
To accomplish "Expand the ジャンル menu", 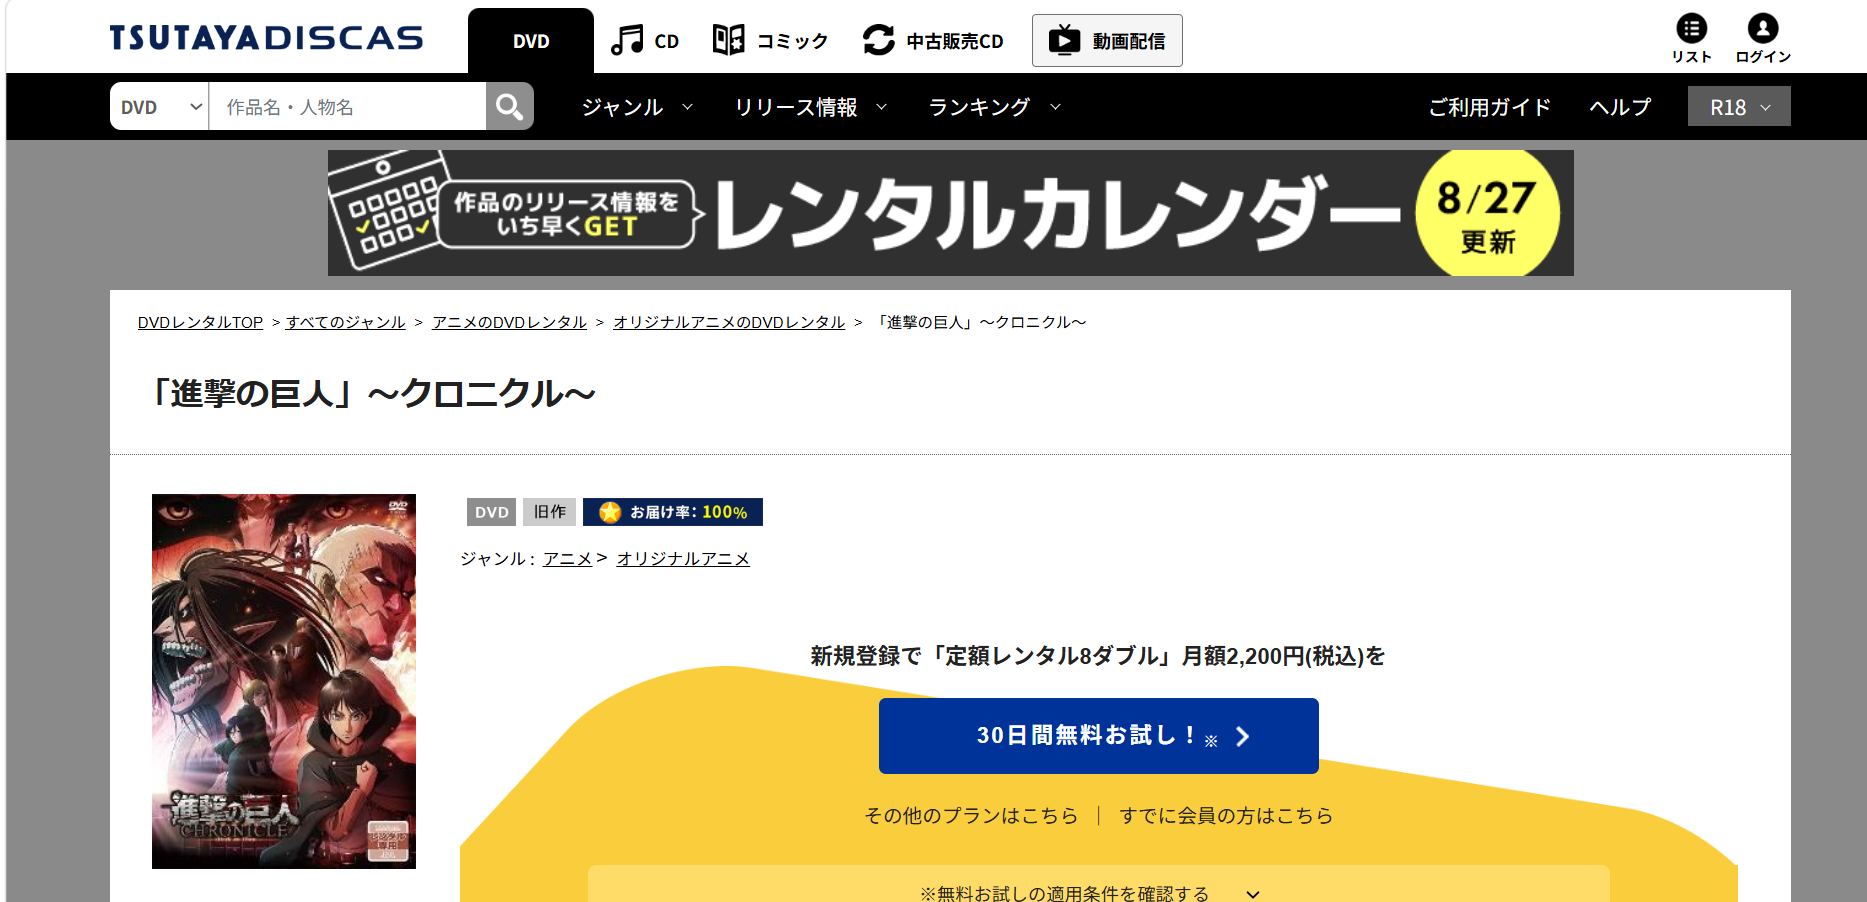I will point(637,107).
